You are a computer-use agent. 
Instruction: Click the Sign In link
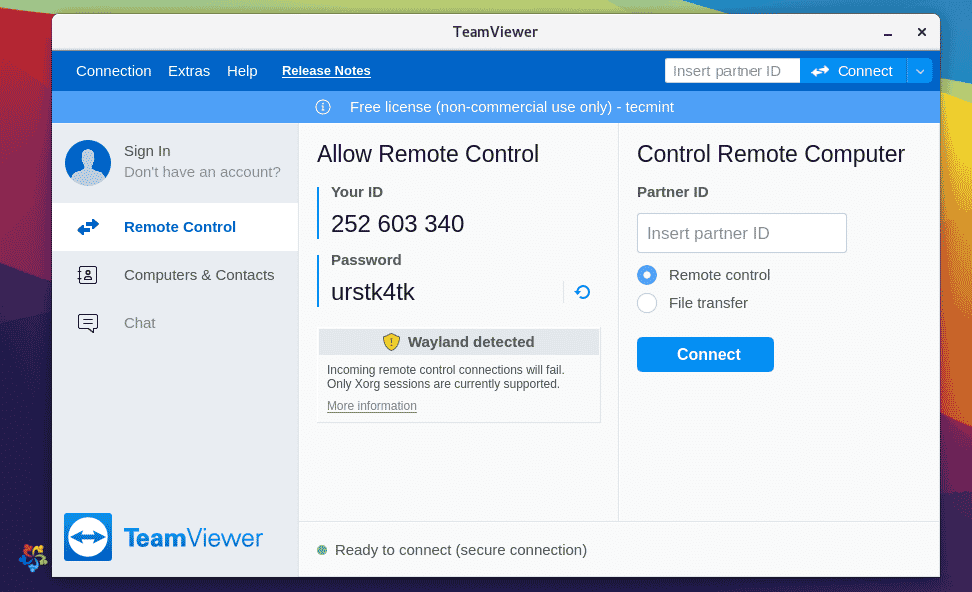(147, 151)
